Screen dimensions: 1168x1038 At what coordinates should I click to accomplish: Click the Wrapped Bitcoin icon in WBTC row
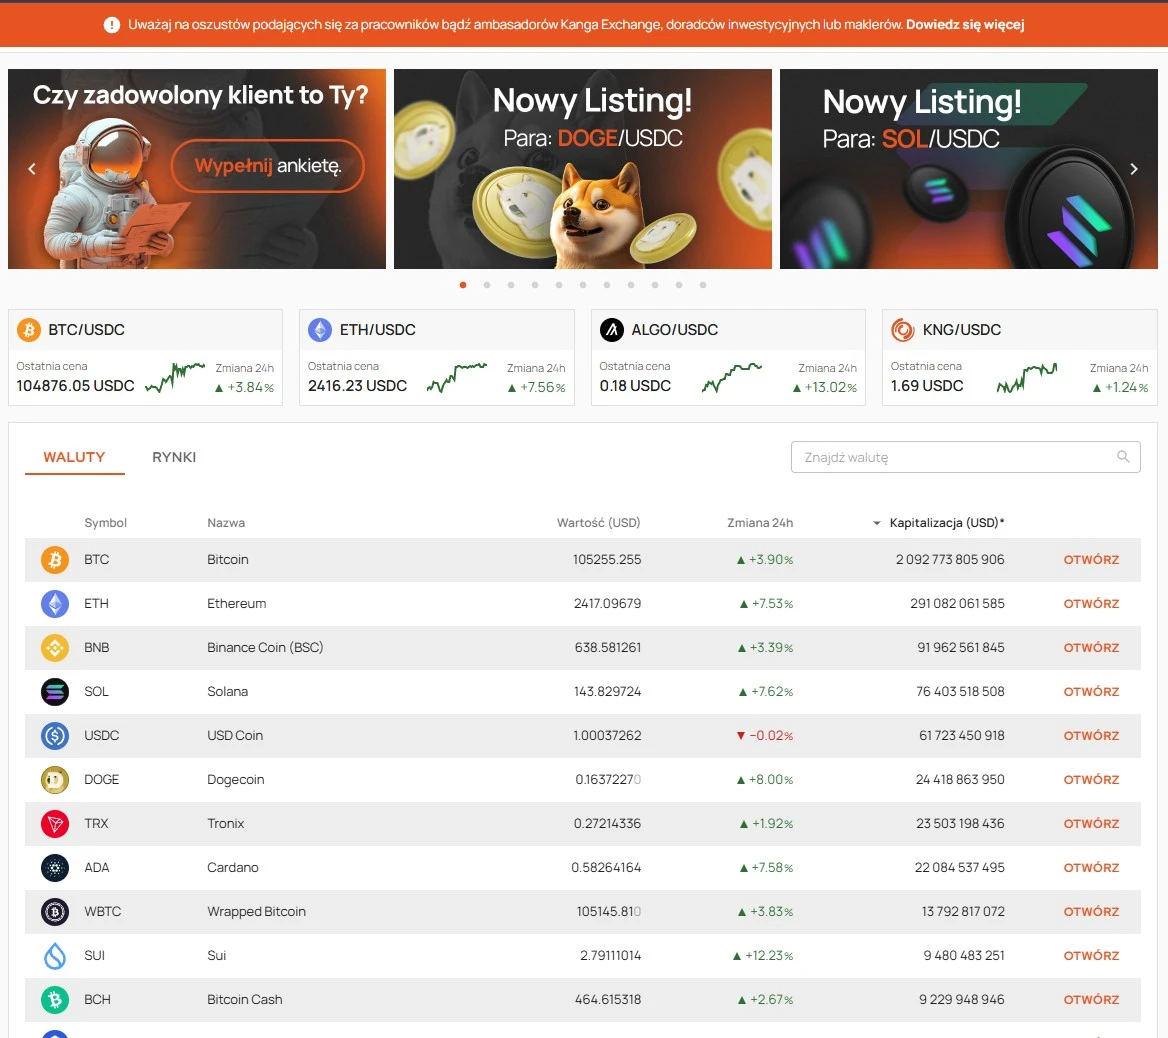(x=54, y=911)
